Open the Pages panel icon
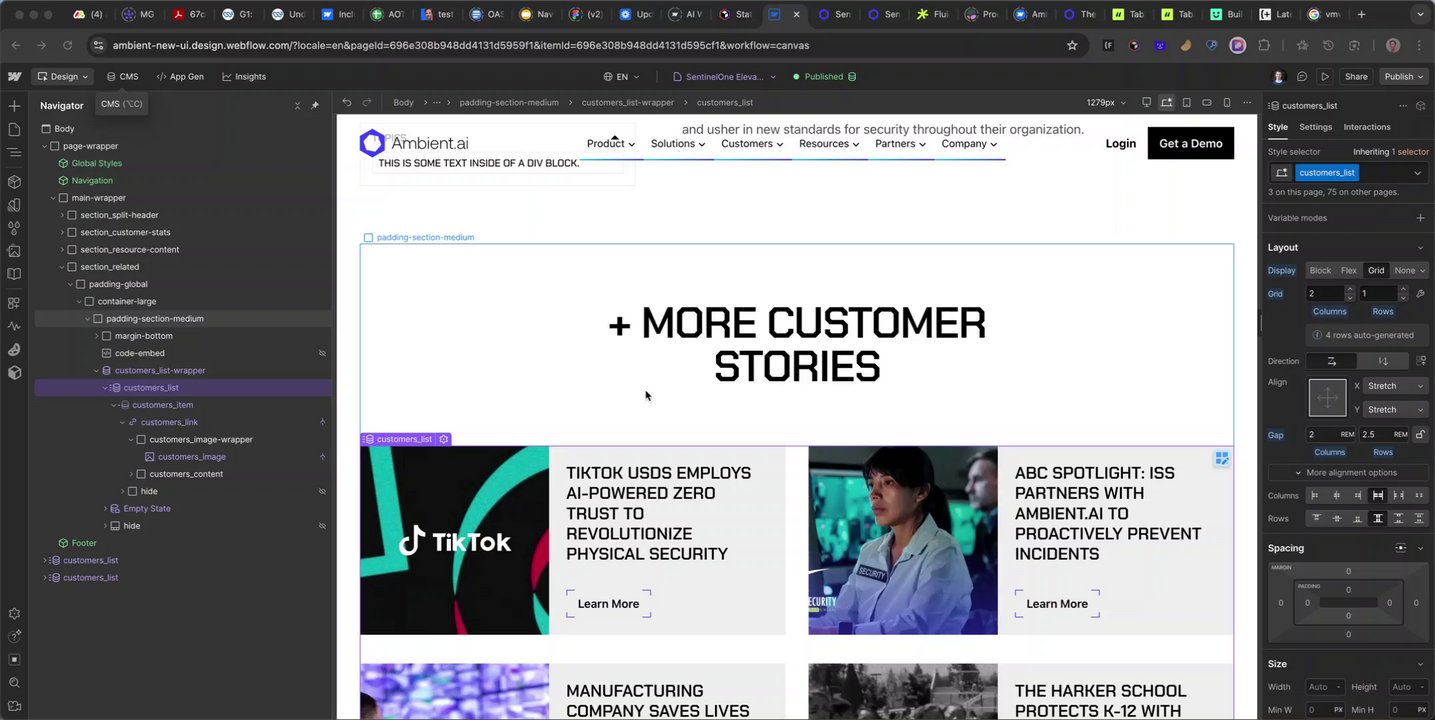The height and width of the screenshot is (720, 1435). [14, 129]
